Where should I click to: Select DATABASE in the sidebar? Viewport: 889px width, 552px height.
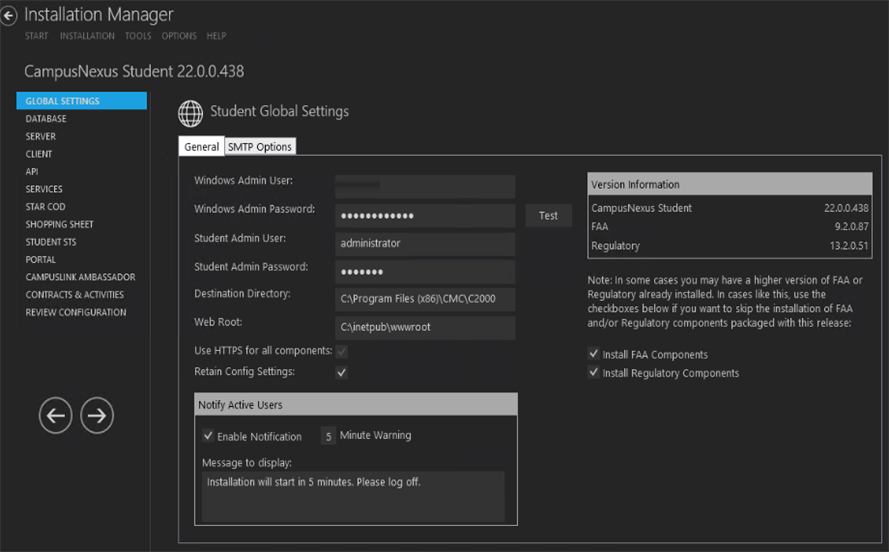click(46, 118)
